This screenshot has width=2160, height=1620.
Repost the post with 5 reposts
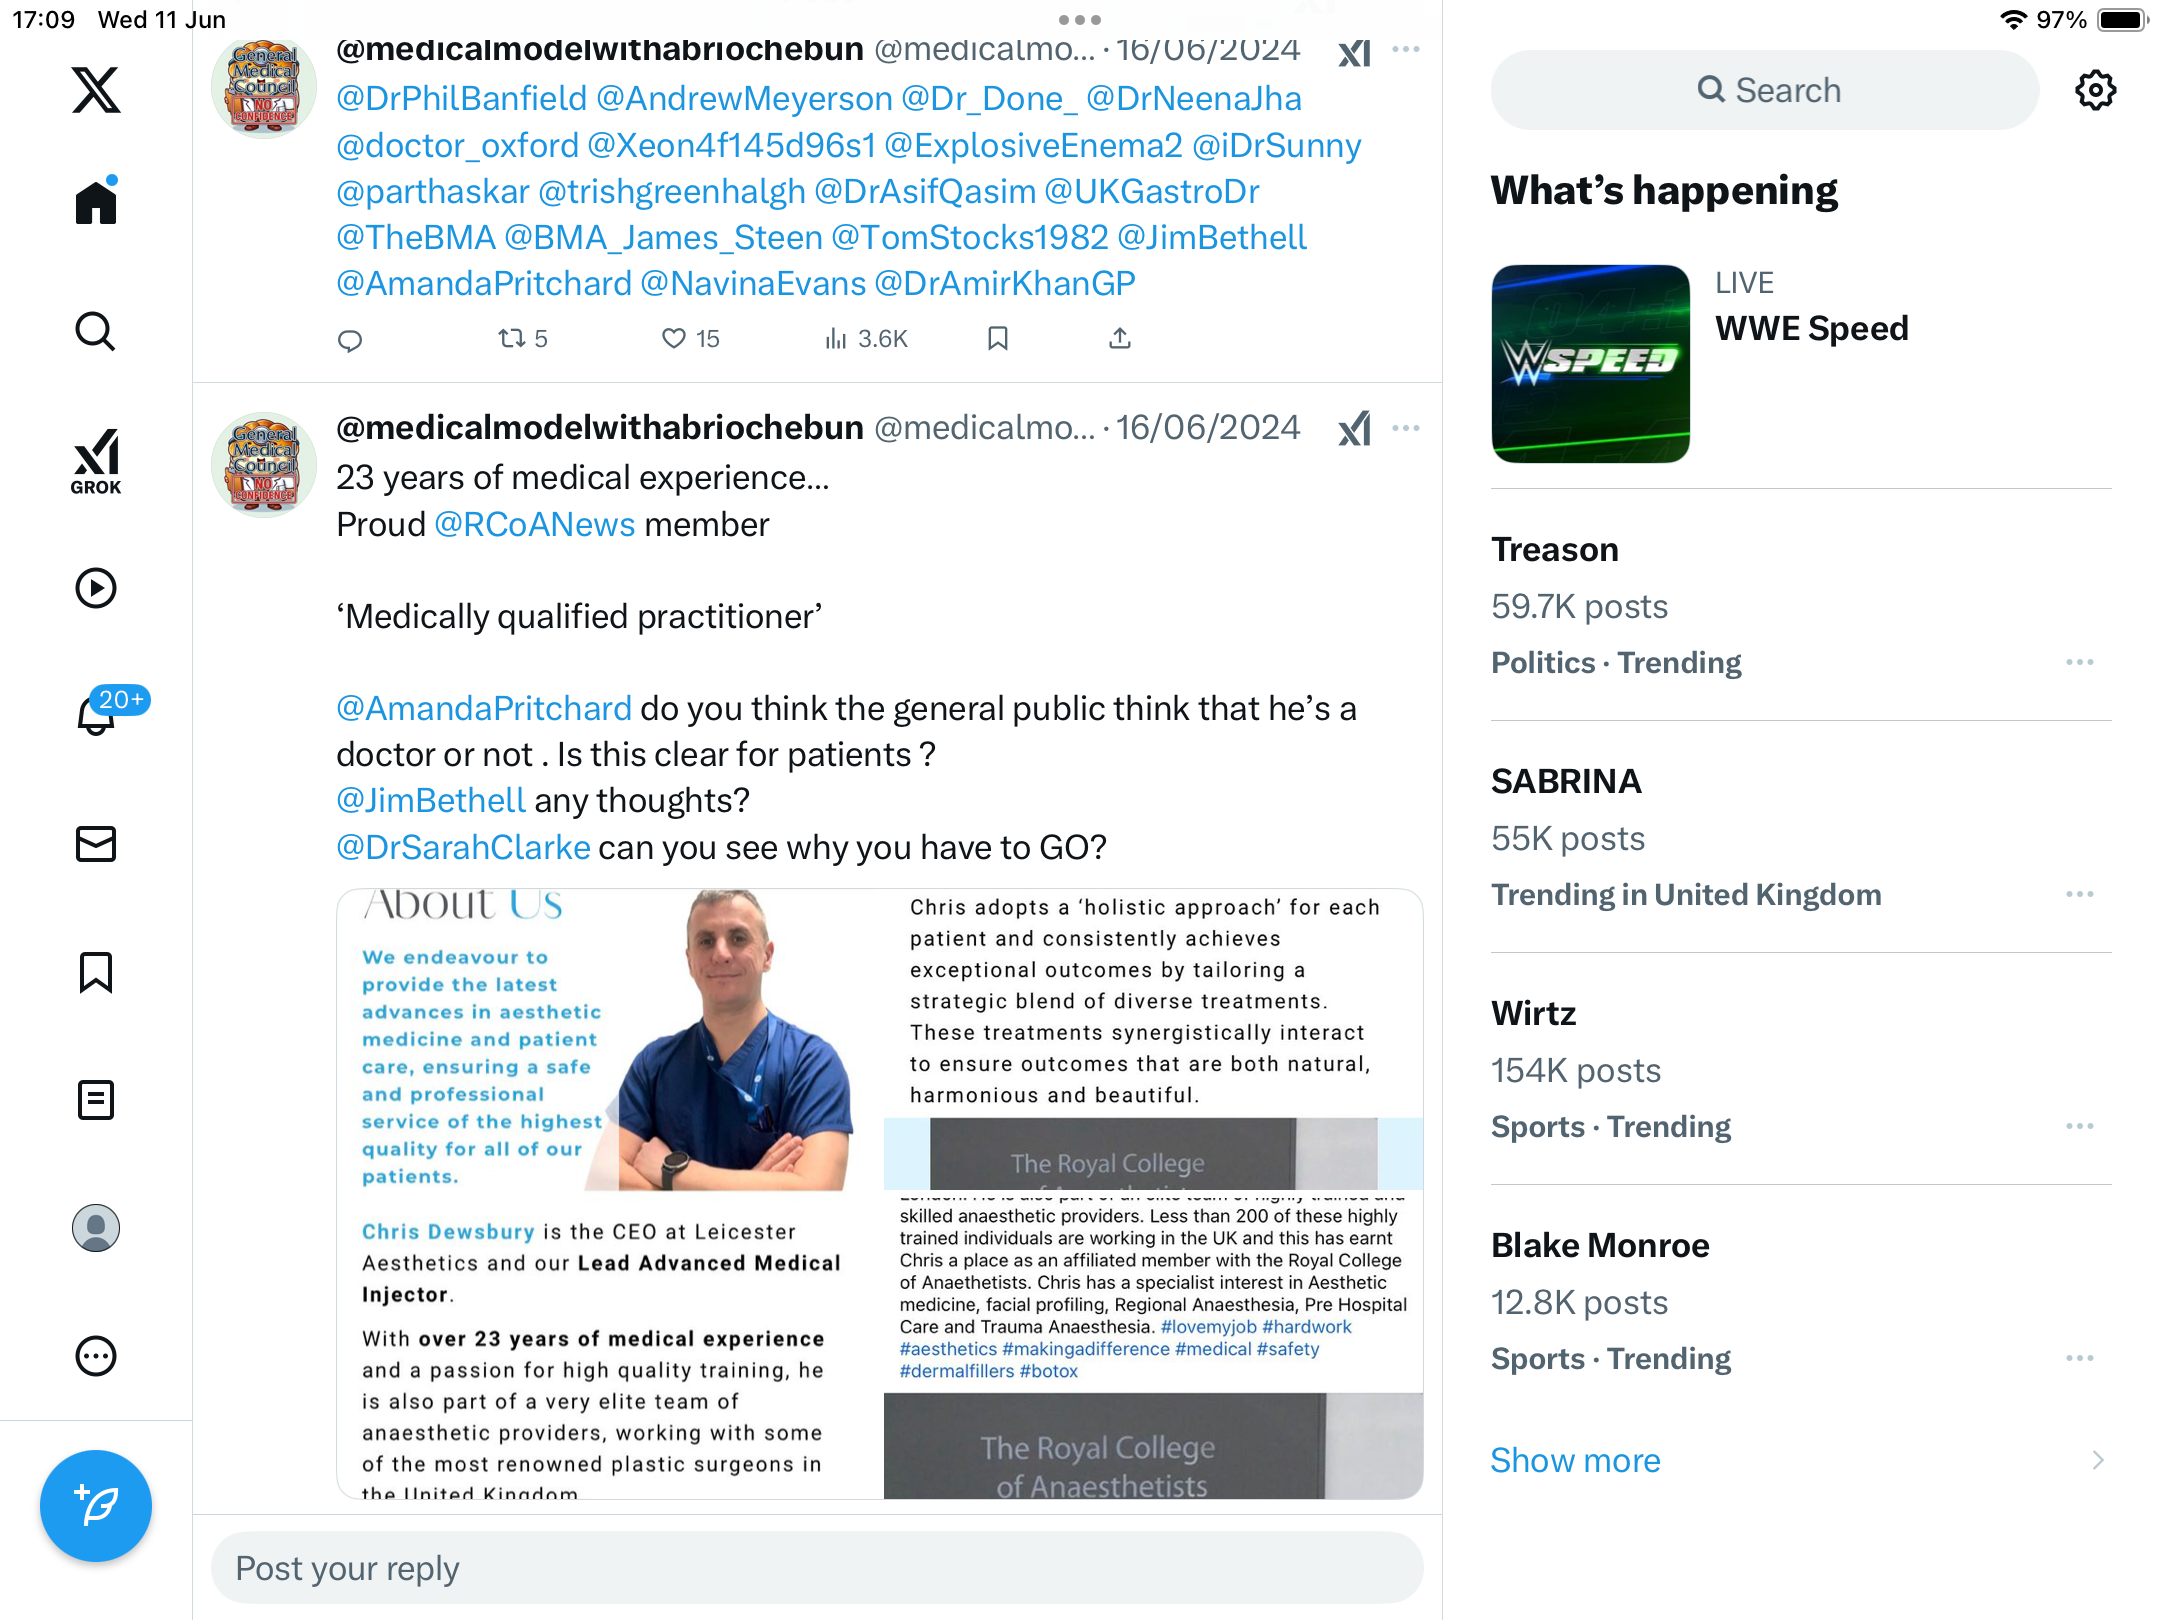[x=522, y=339]
